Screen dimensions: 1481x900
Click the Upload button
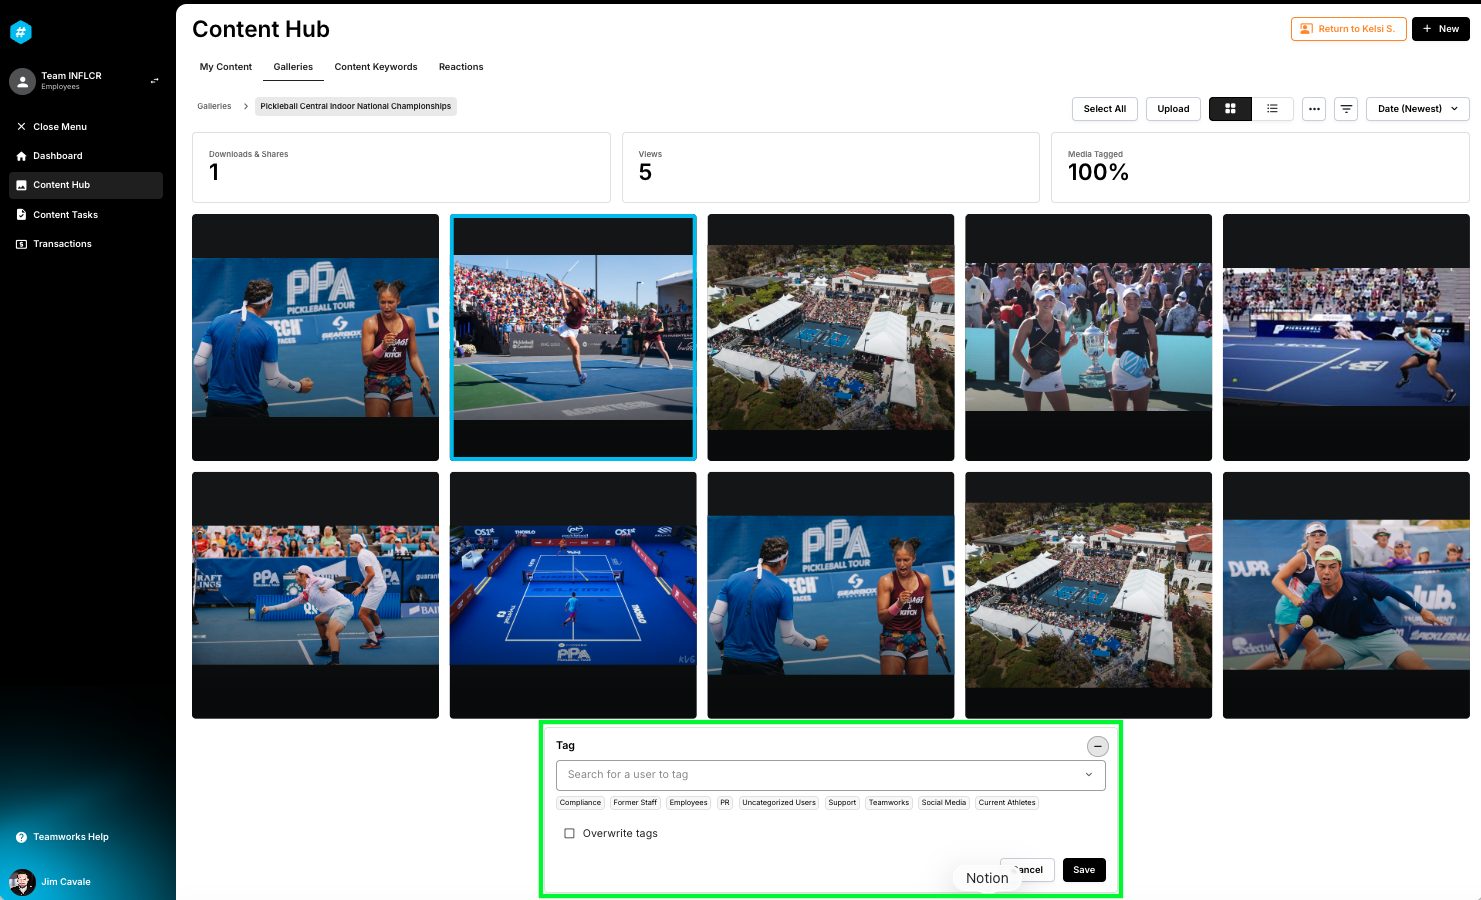(1173, 109)
